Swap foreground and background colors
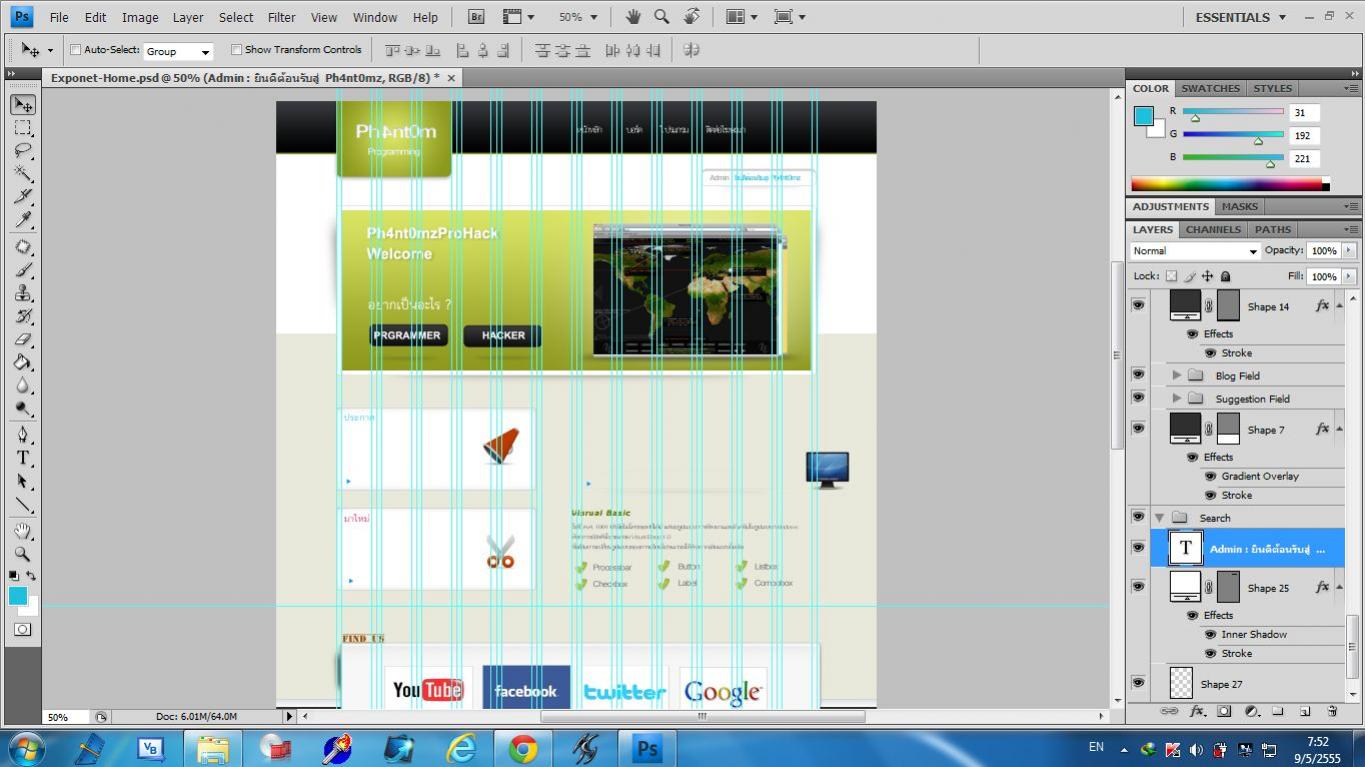The height and width of the screenshot is (767, 1365). coord(31,576)
